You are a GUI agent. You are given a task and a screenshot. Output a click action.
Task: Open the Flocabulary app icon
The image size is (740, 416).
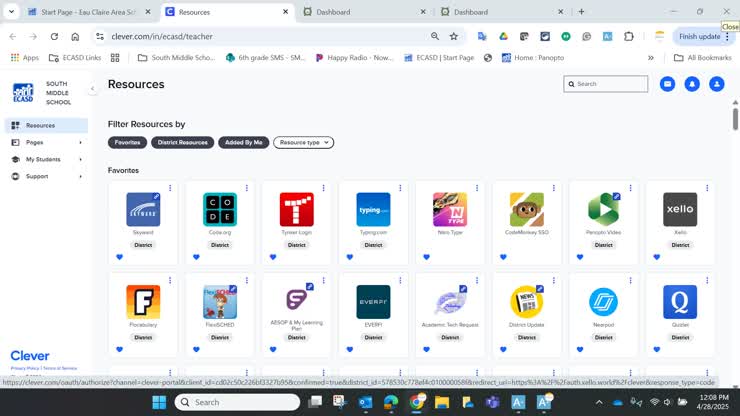tap(143, 302)
